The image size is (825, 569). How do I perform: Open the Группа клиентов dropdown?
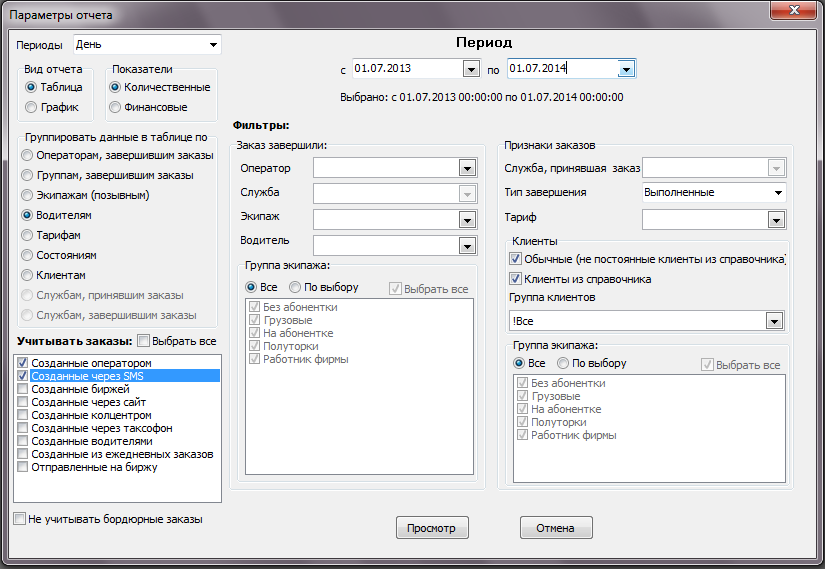(x=773, y=321)
